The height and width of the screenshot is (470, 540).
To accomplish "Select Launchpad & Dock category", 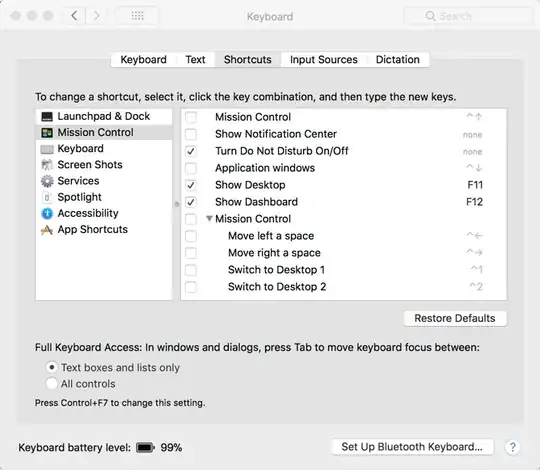I will pos(104,116).
